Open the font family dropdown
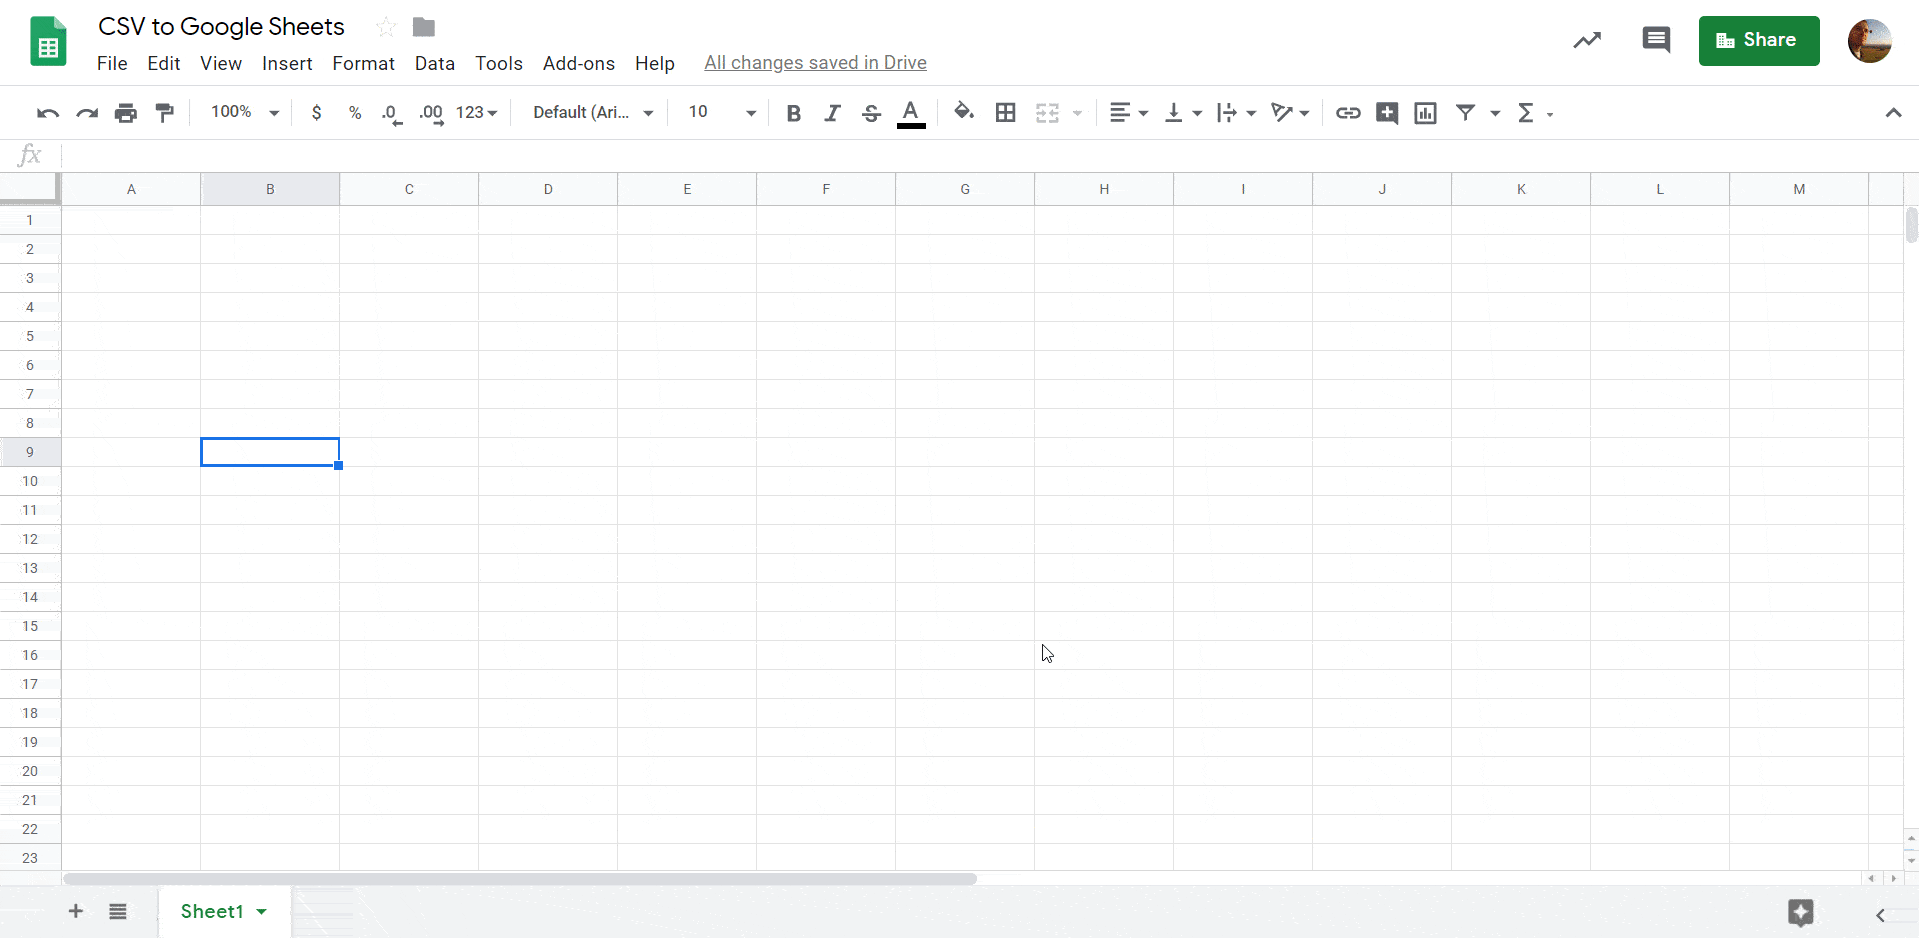The image size is (1919, 938). pos(592,112)
